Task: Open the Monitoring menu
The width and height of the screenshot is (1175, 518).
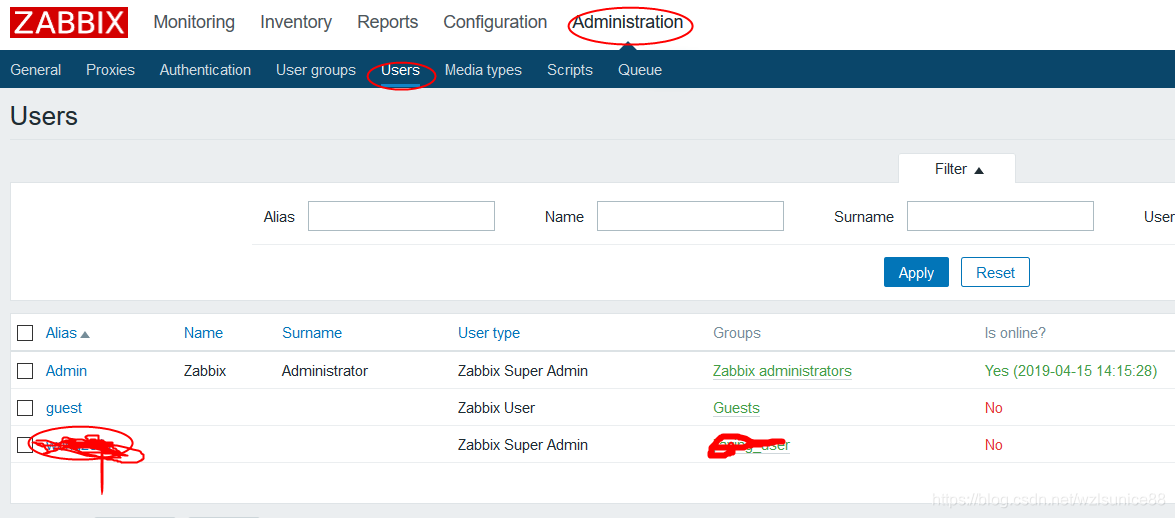Action: 194,22
